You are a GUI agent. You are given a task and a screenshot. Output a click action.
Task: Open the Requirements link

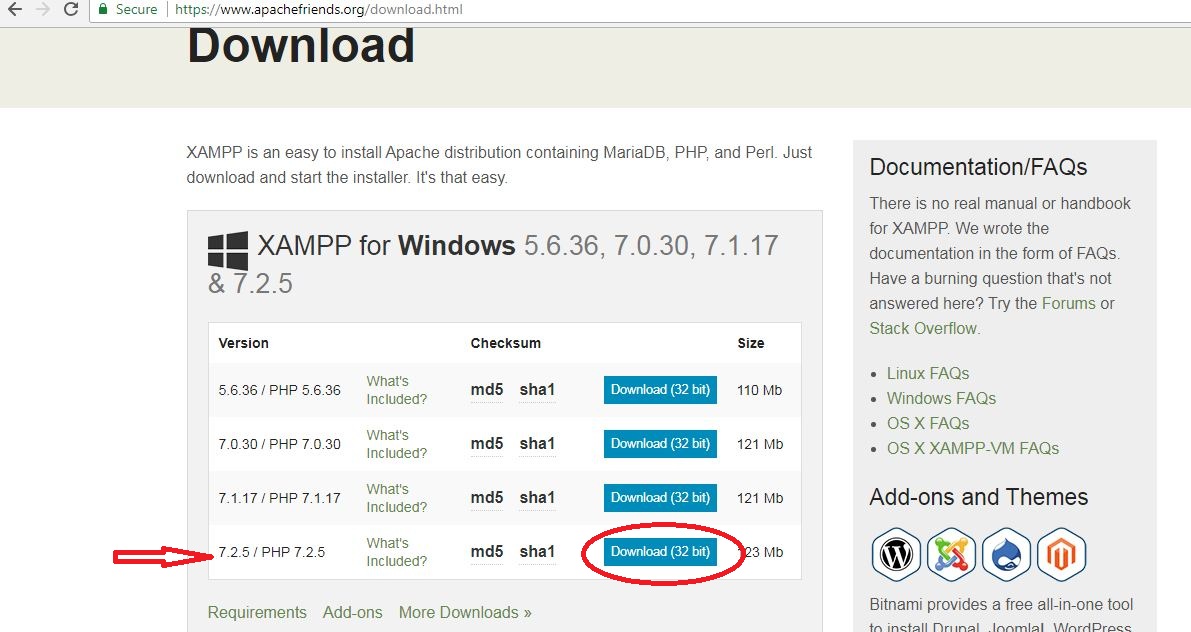pyautogui.click(x=257, y=612)
